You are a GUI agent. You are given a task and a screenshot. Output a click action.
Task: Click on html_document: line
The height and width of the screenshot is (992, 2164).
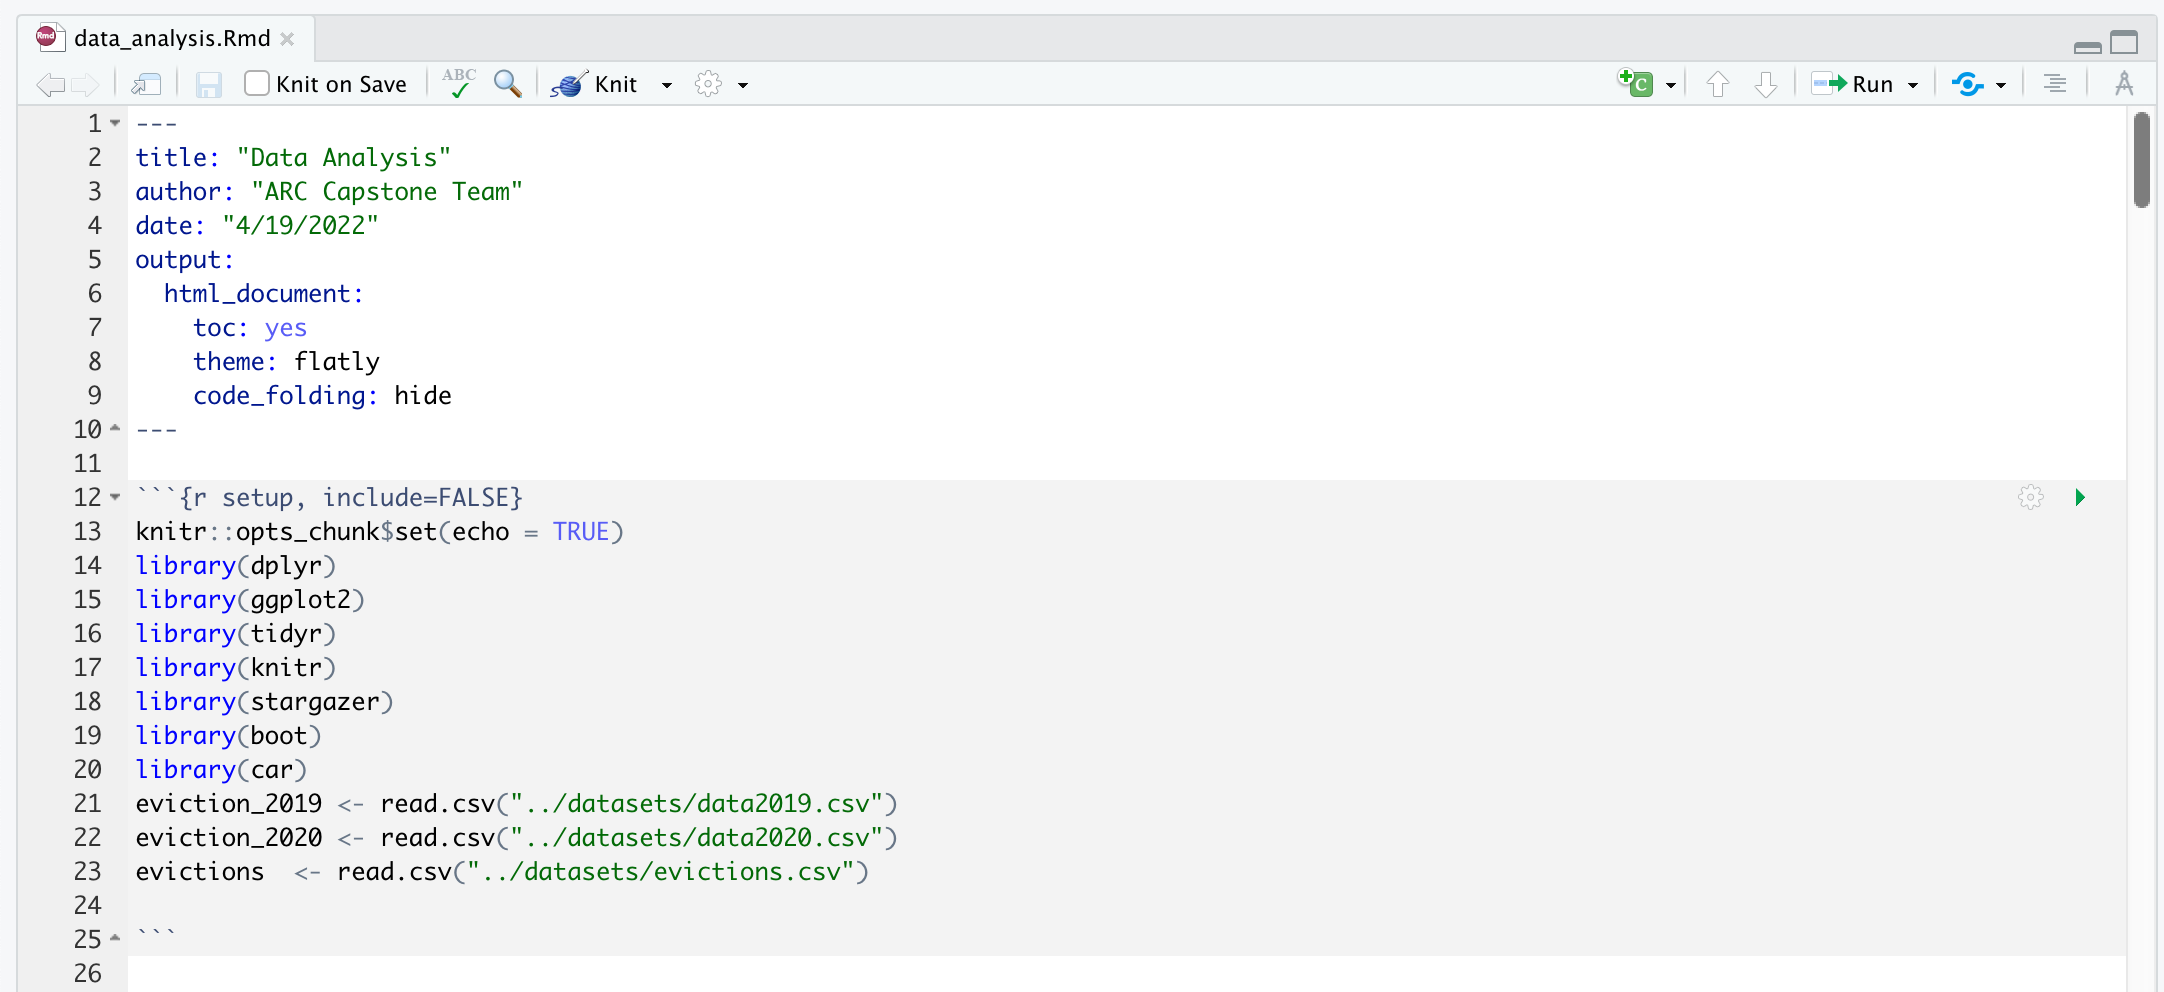(264, 294)
